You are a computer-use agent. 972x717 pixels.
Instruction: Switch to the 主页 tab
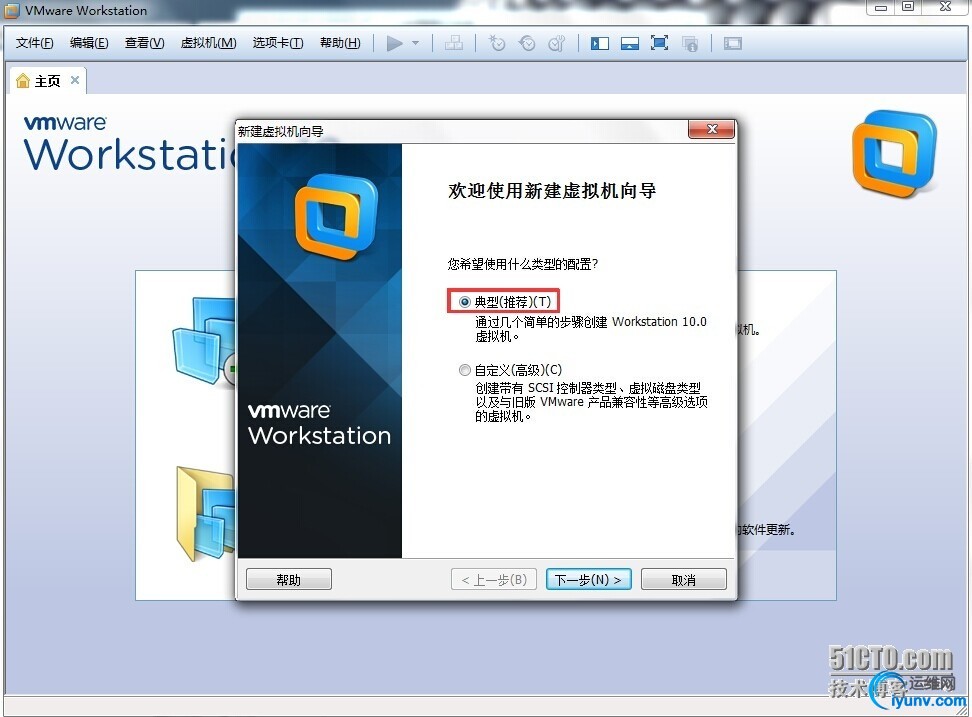[47, 81]
